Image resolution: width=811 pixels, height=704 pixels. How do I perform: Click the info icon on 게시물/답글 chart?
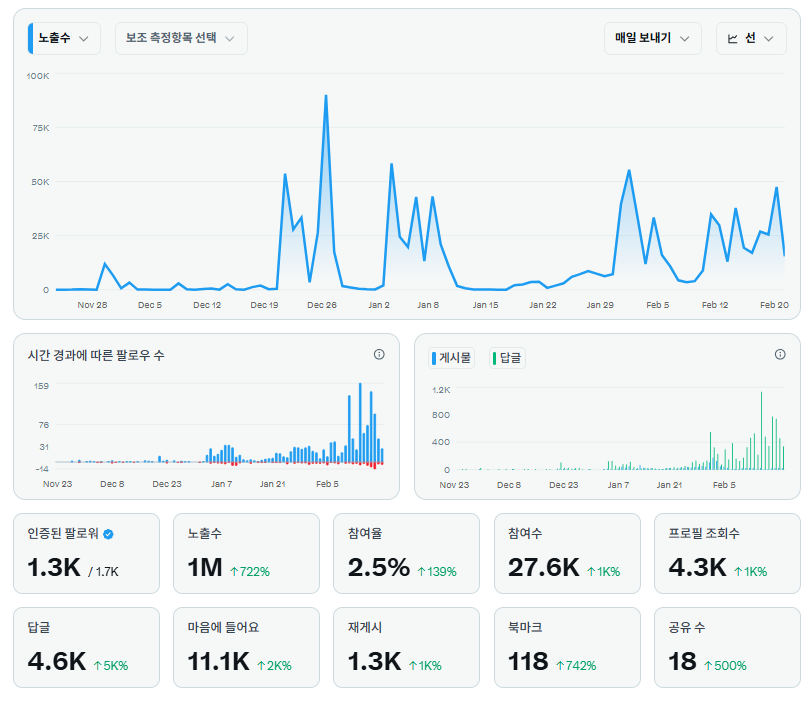(x=781, y=353)
